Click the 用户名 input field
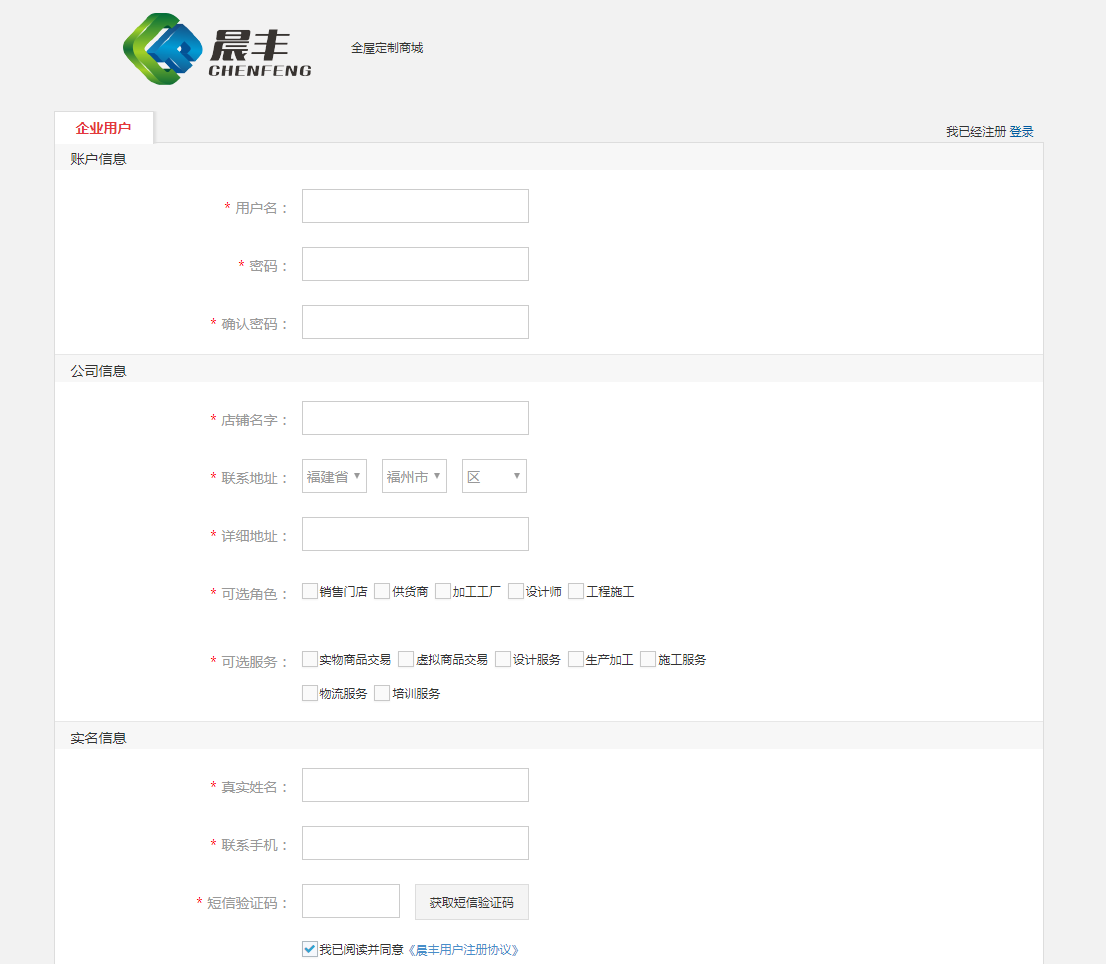This screenshot has width=1106, height=964. pyautogui.click(x=414, y=205)
